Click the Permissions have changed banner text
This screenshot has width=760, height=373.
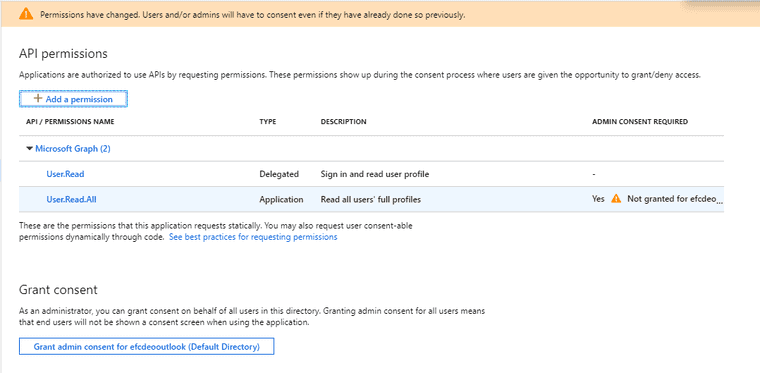pos(253,15)
